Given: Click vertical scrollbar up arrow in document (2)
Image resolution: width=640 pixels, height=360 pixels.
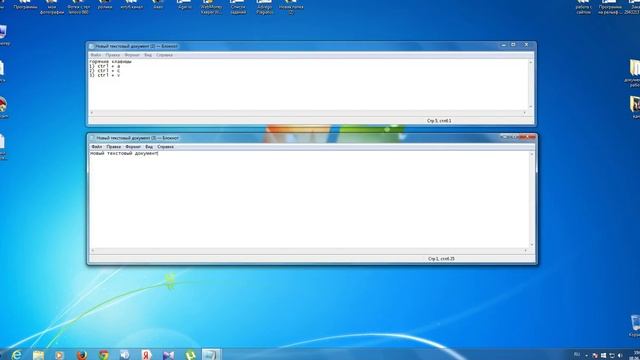Looking at the screenshot, I should click(531, 62).
